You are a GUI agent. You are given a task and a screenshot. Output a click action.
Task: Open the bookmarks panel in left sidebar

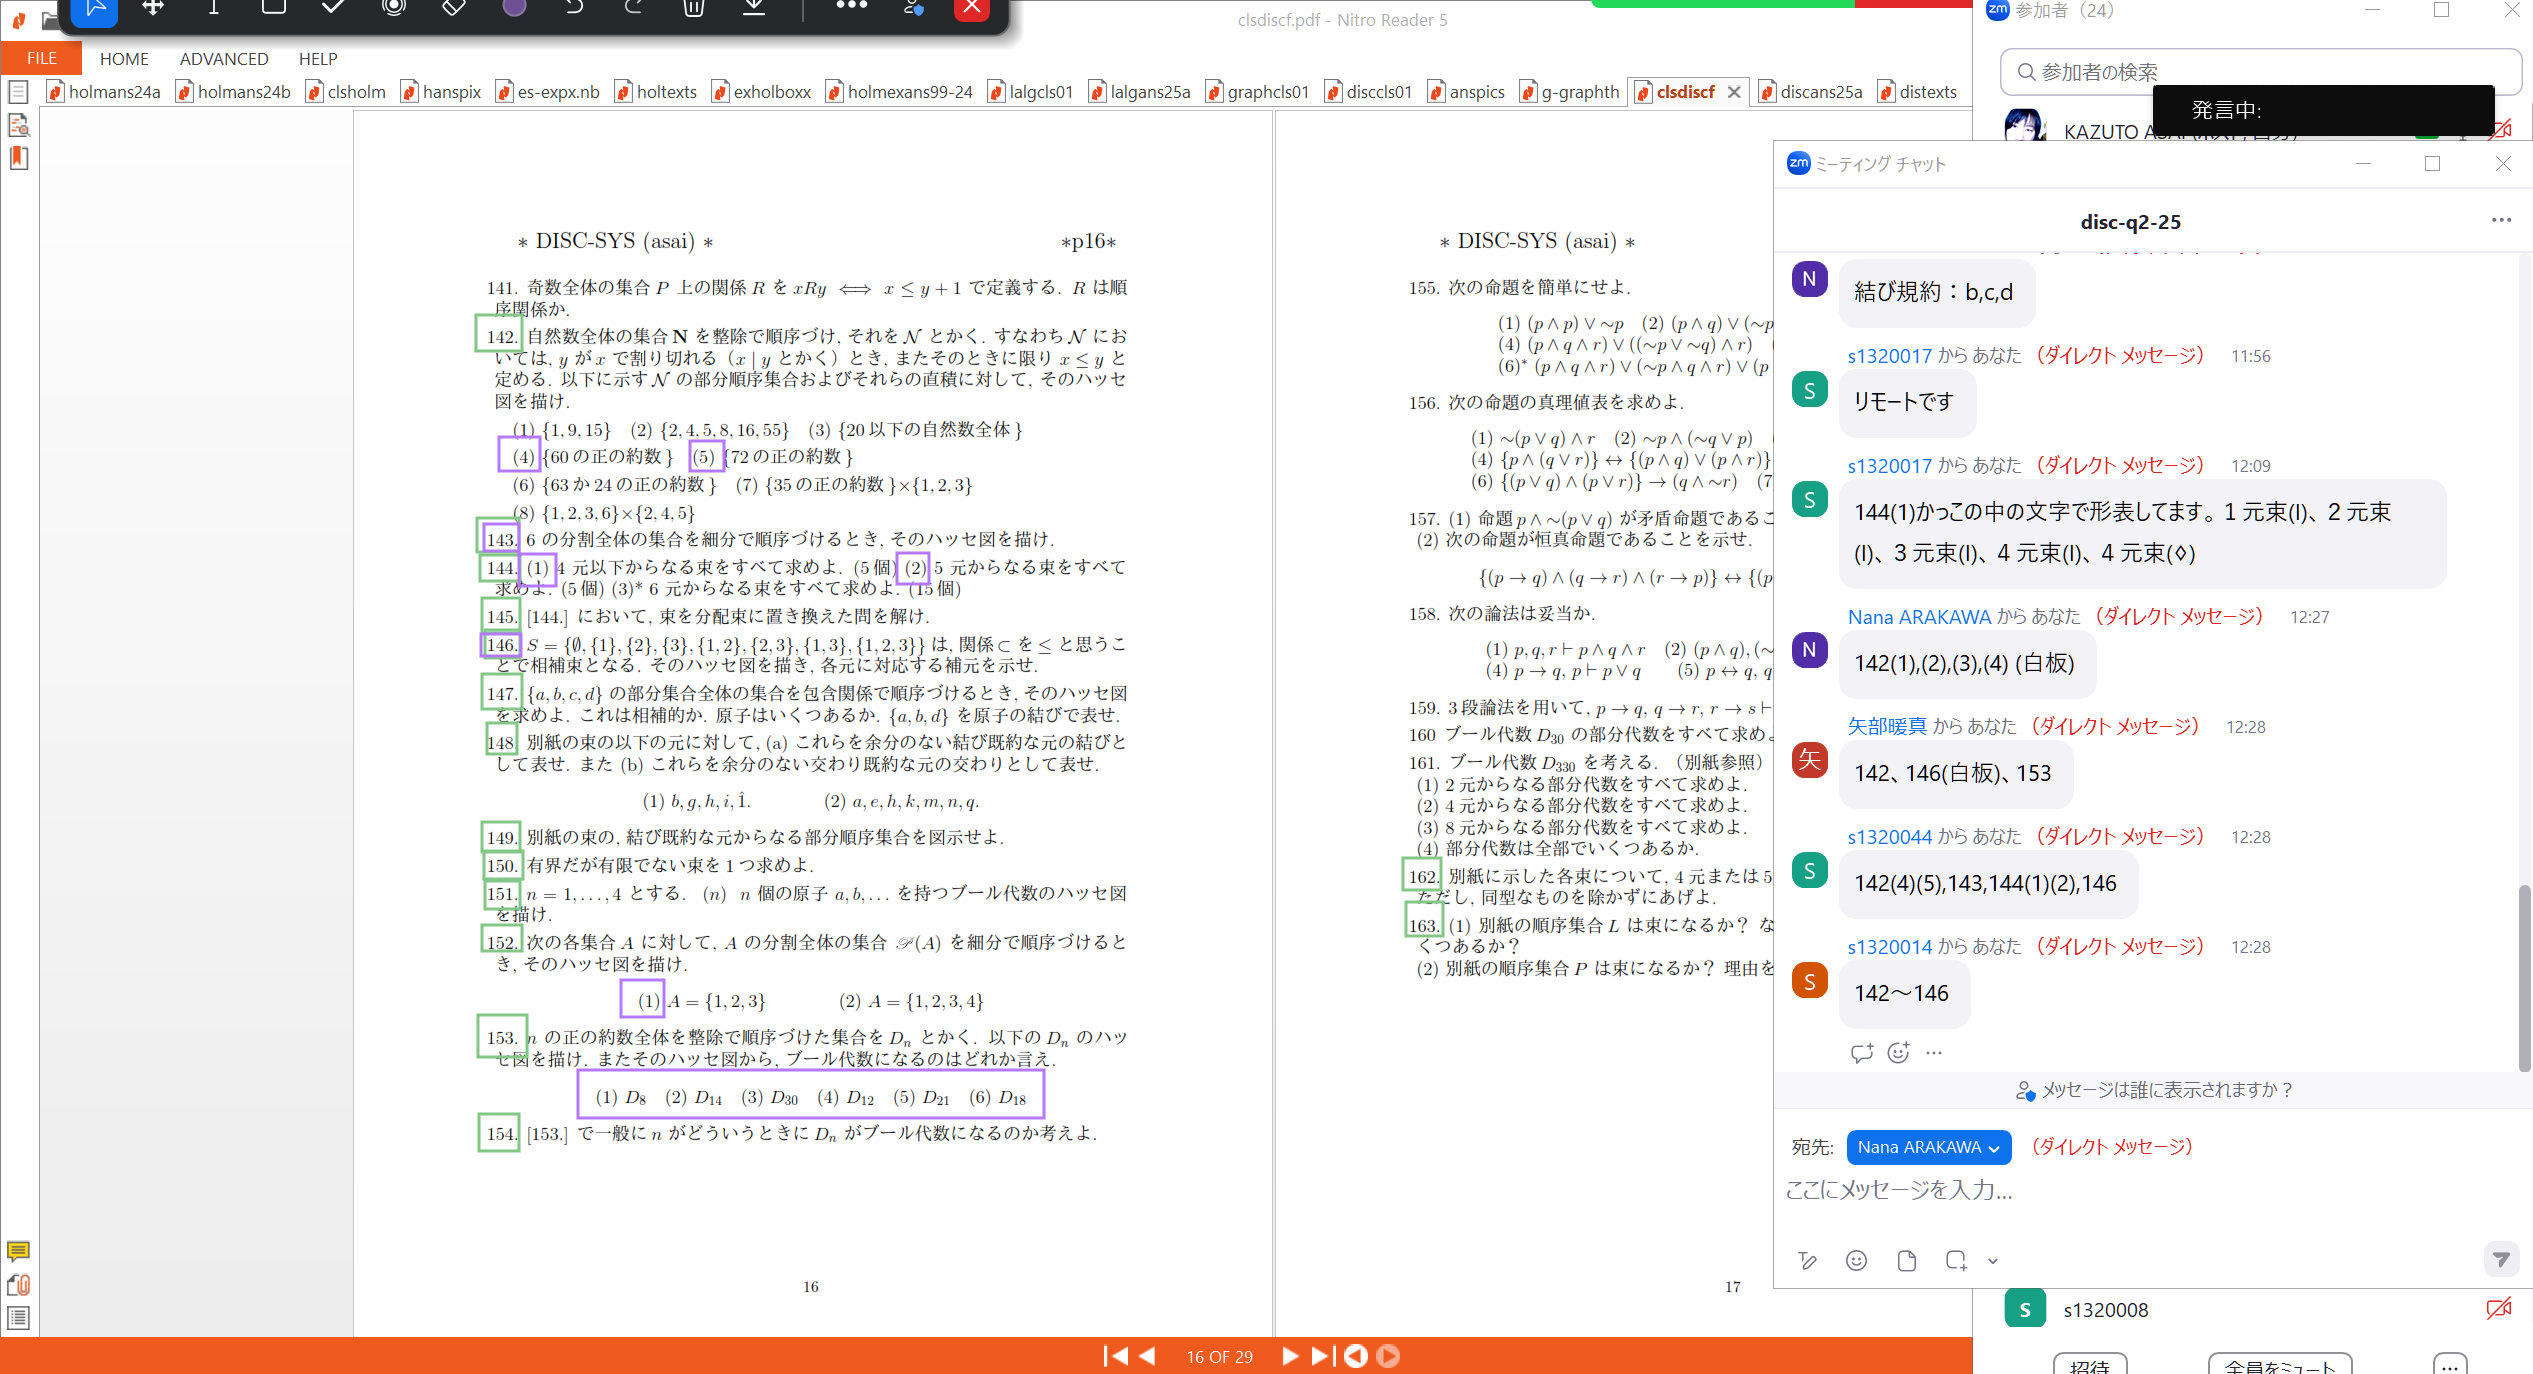tap(18, 158)
